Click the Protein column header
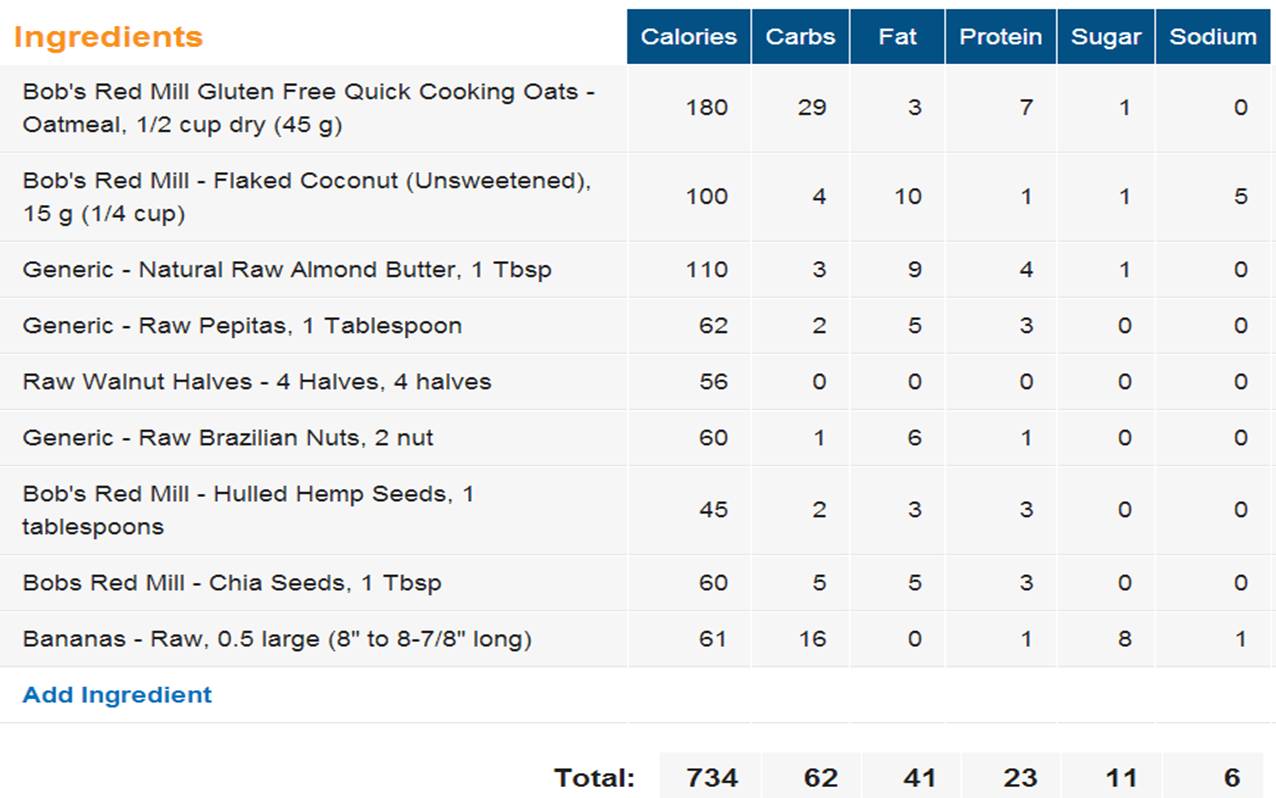 pos(1000,37)
